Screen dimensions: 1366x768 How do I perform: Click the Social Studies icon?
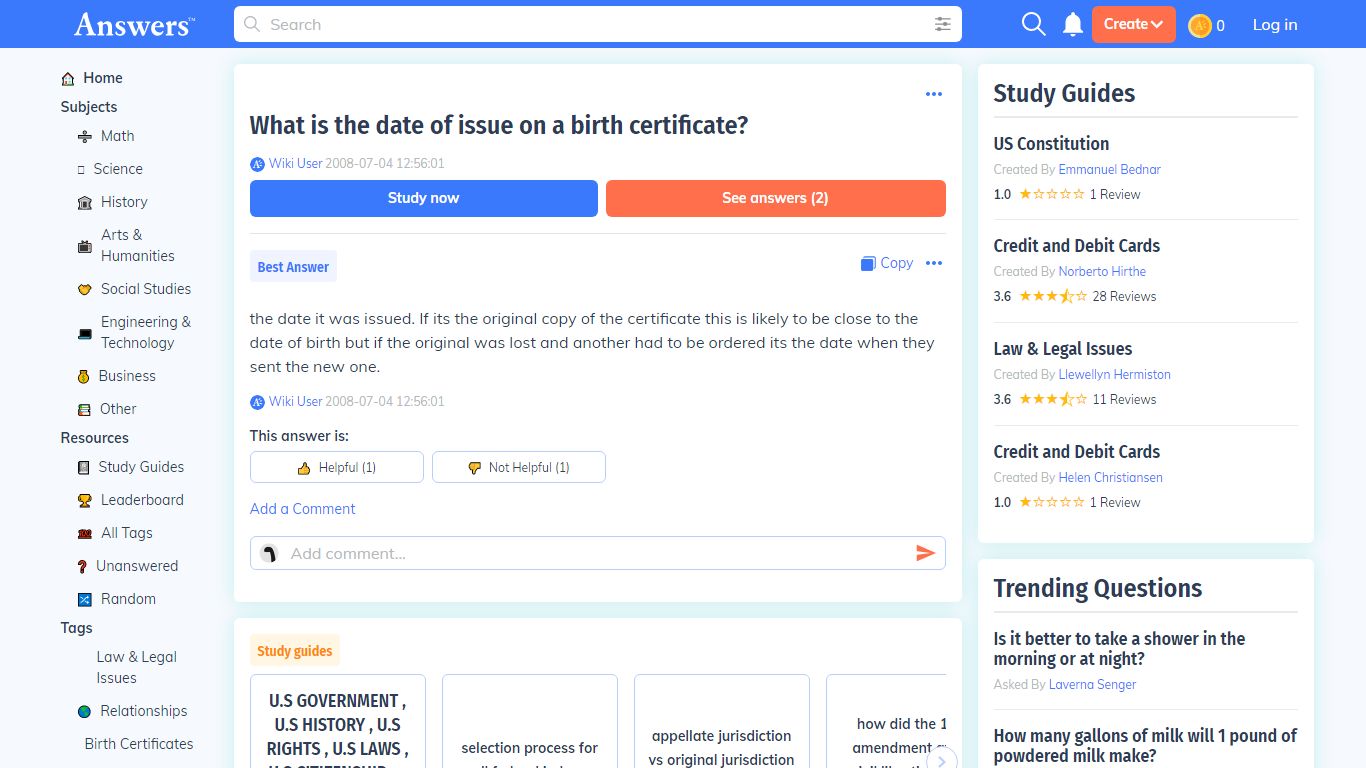coord(85,290)
